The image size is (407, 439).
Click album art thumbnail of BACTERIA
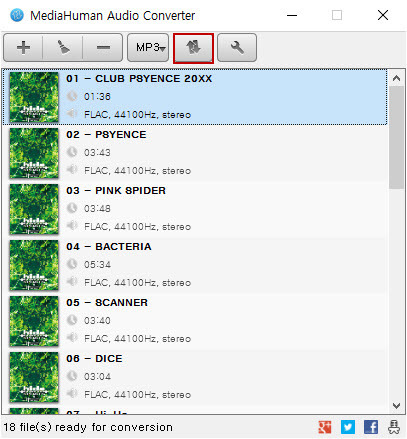[34, 265]
